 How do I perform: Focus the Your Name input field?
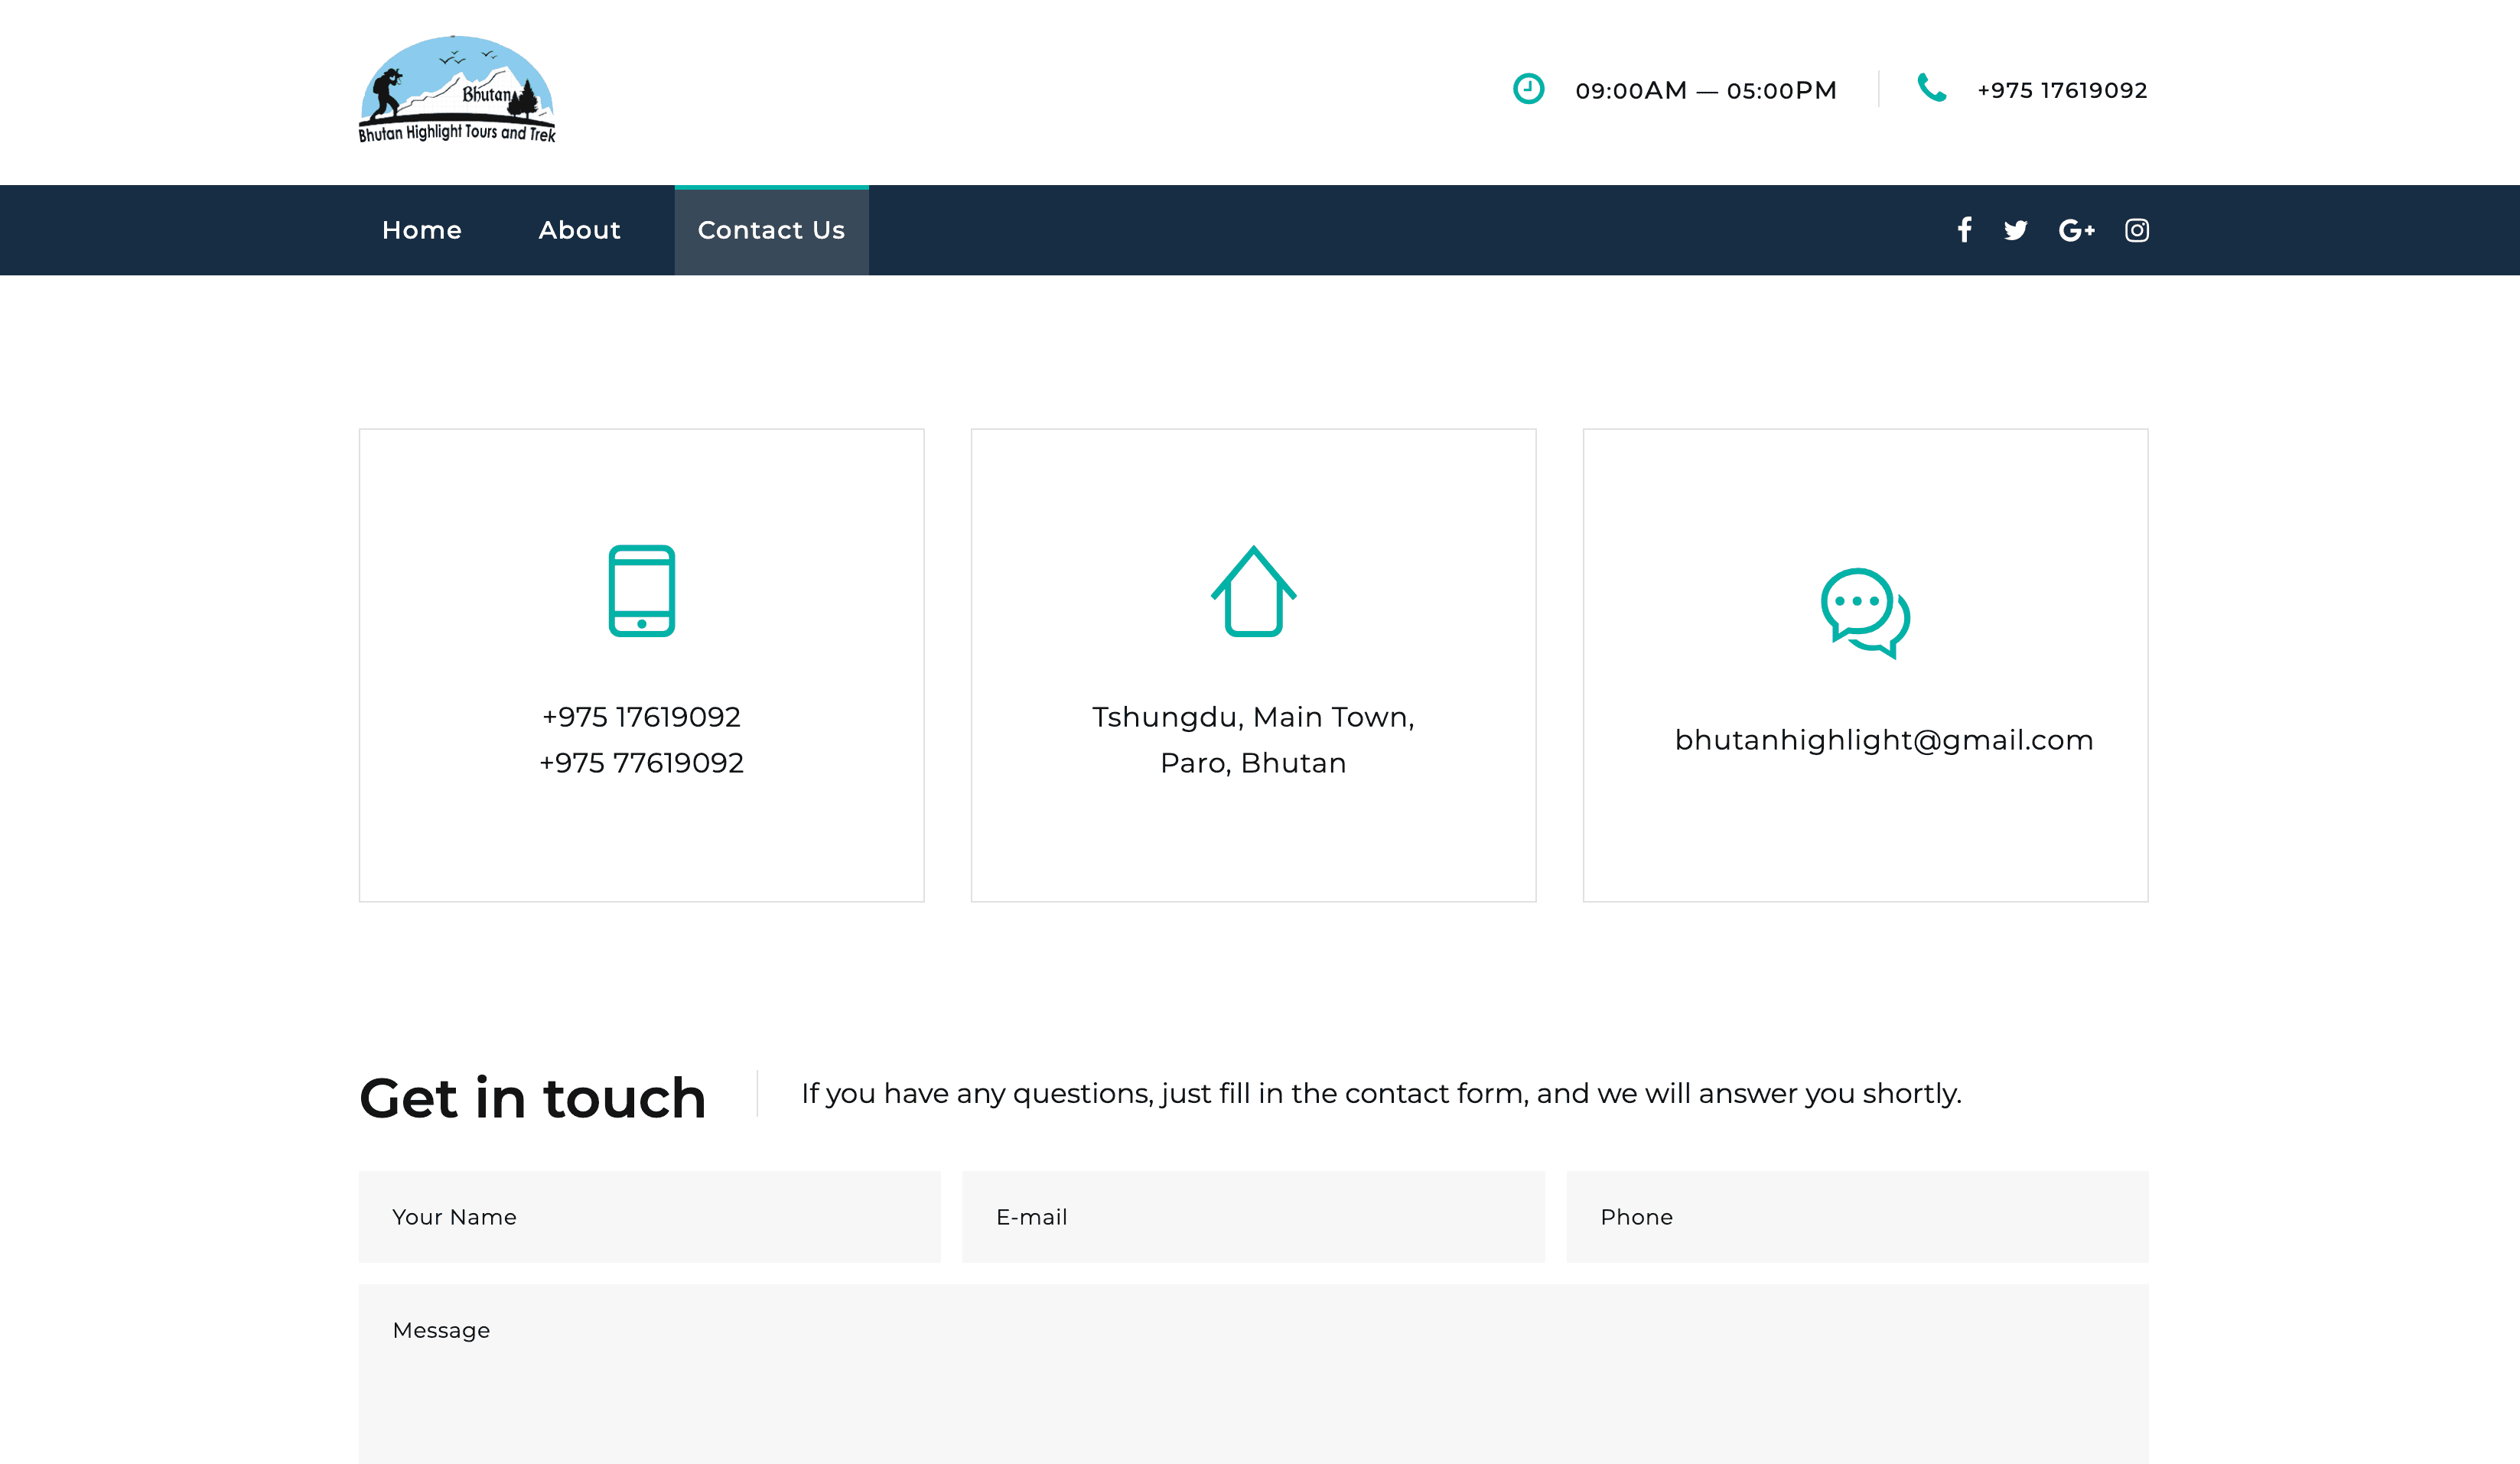649,1217
